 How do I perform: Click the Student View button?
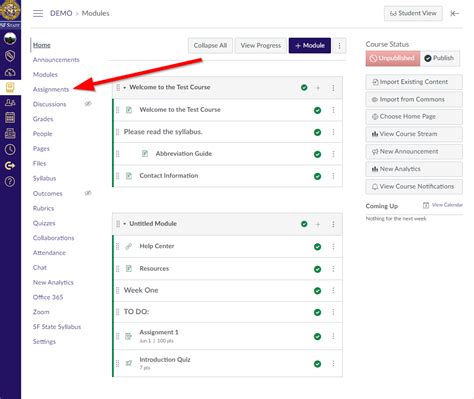point(413,13)
